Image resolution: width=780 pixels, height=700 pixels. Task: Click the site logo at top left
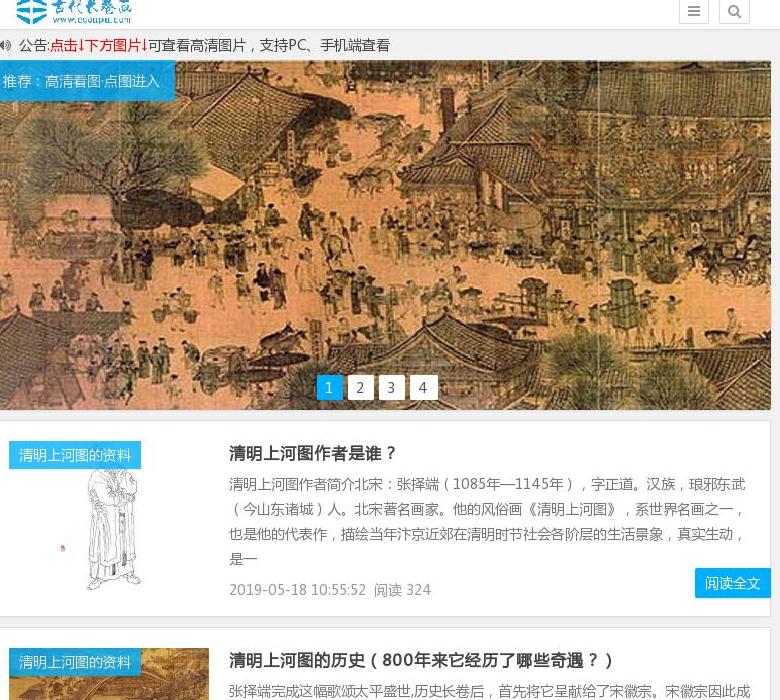pyautogui.click(x=74, y=12)
